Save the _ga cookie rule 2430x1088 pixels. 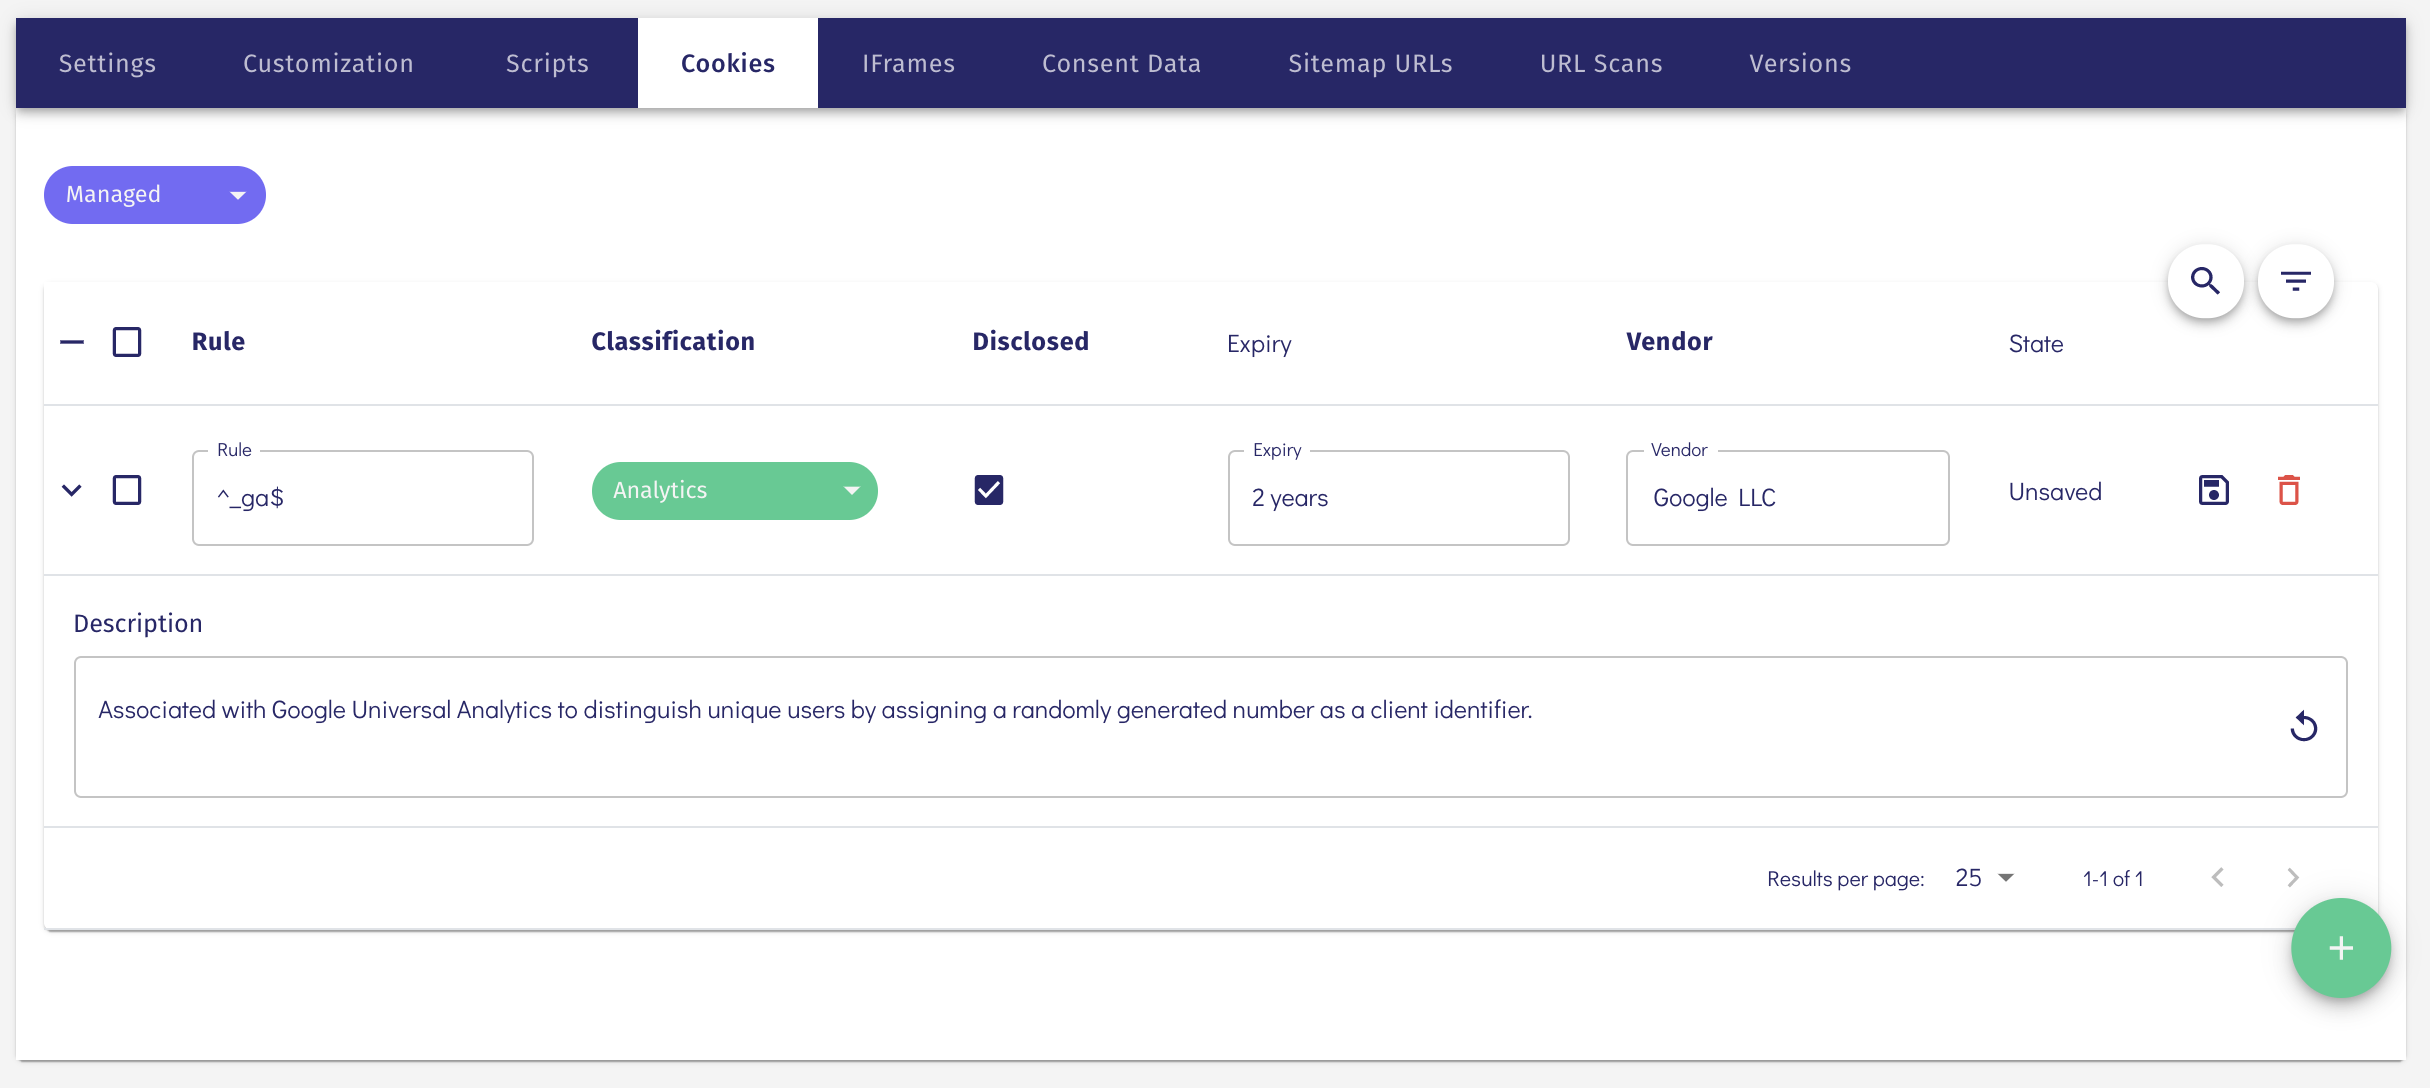pos(2213,490)
